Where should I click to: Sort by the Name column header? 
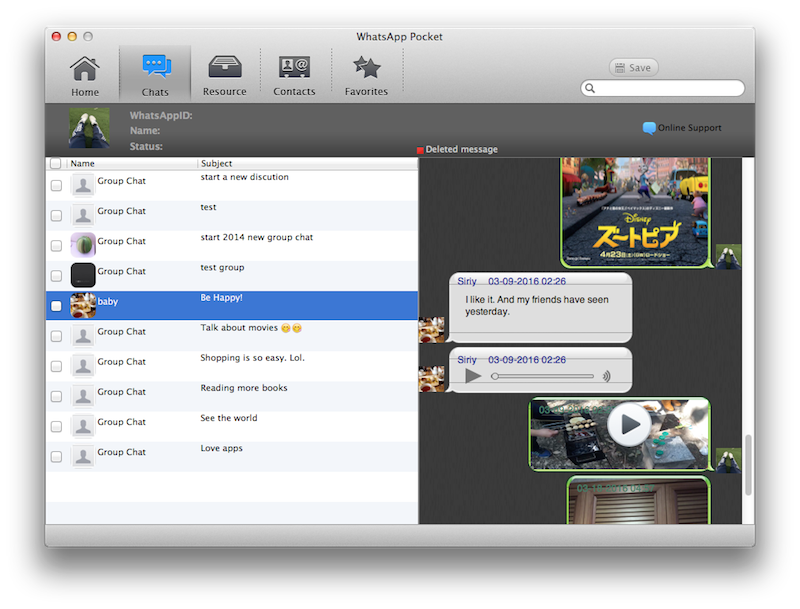[x=132, y=163]
